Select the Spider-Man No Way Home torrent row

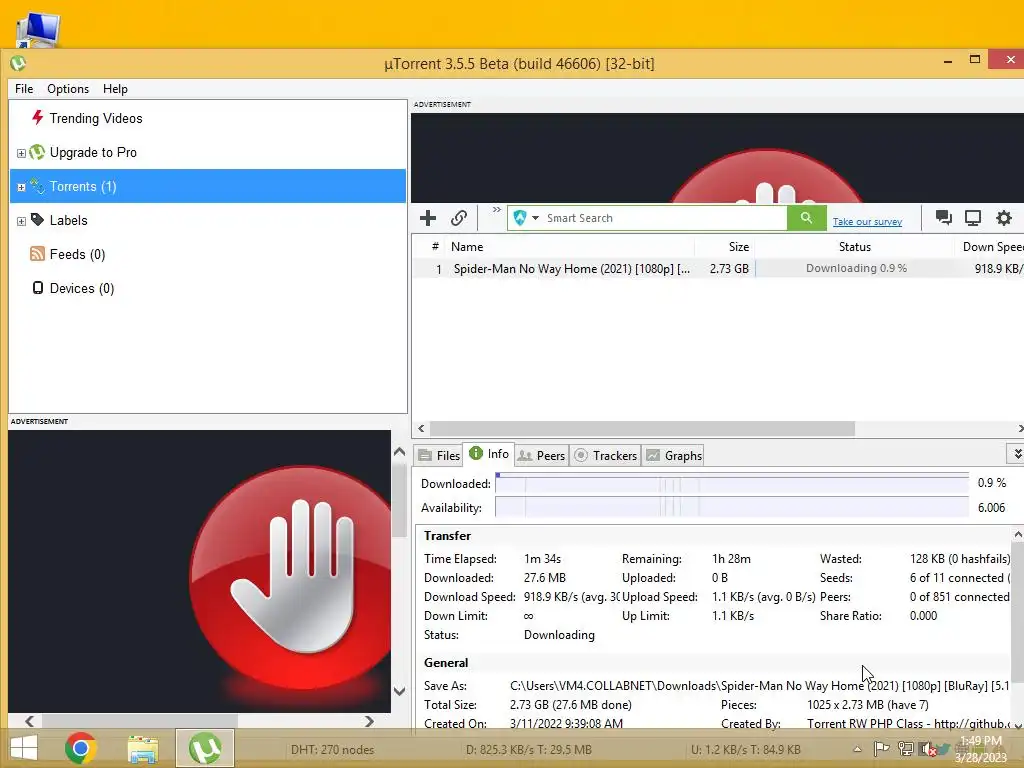pos(717,268)
